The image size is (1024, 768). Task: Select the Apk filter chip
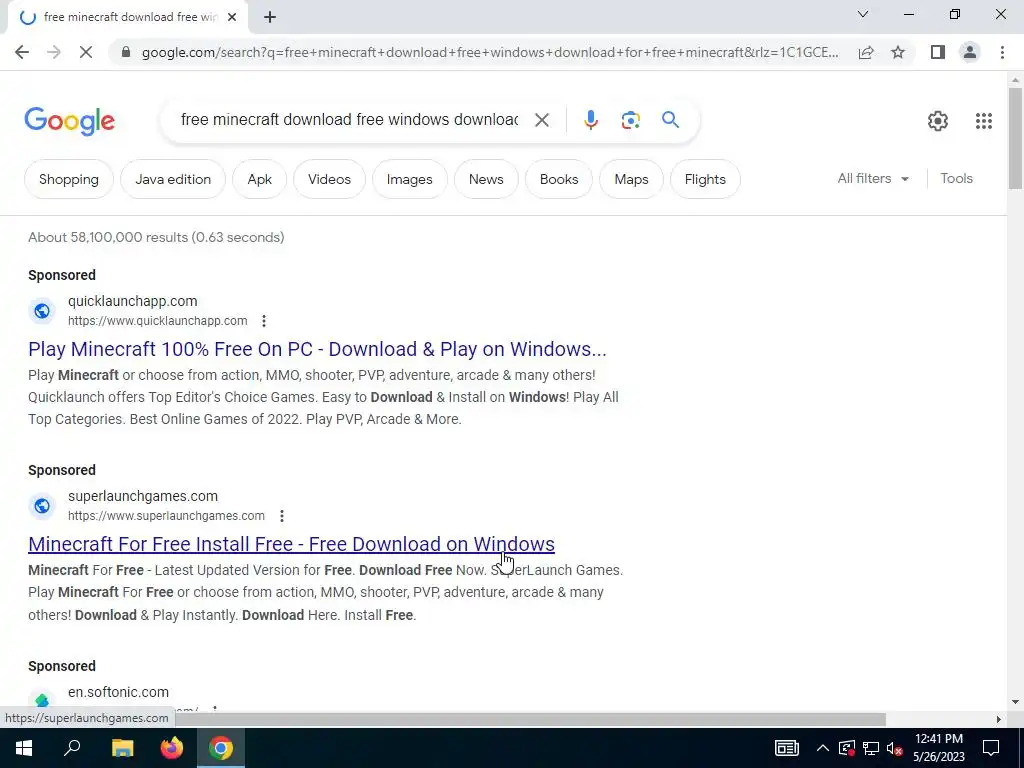coord(259,180)
